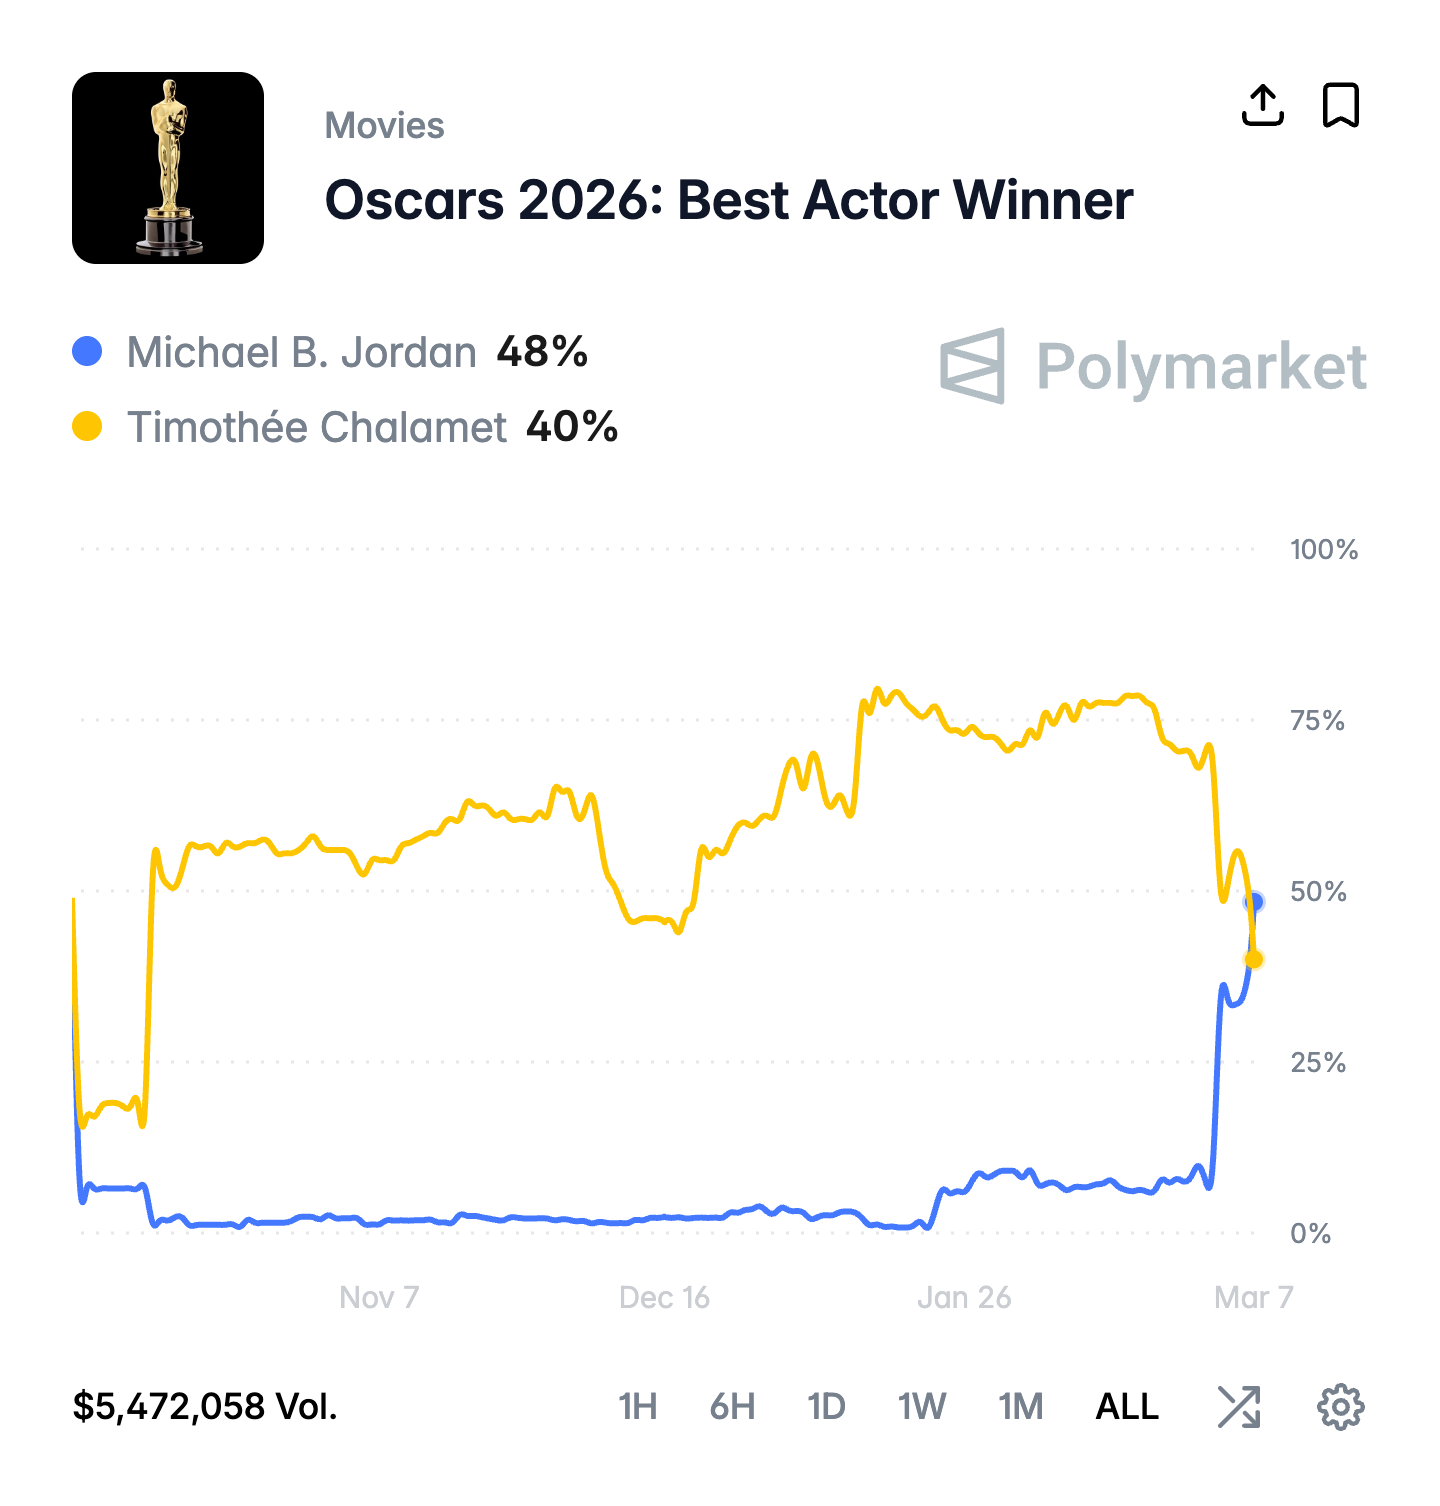Click Timothée Chalamet's yellow legend dot
This screenshot has width=1440, height=1506.
(88, 427)
